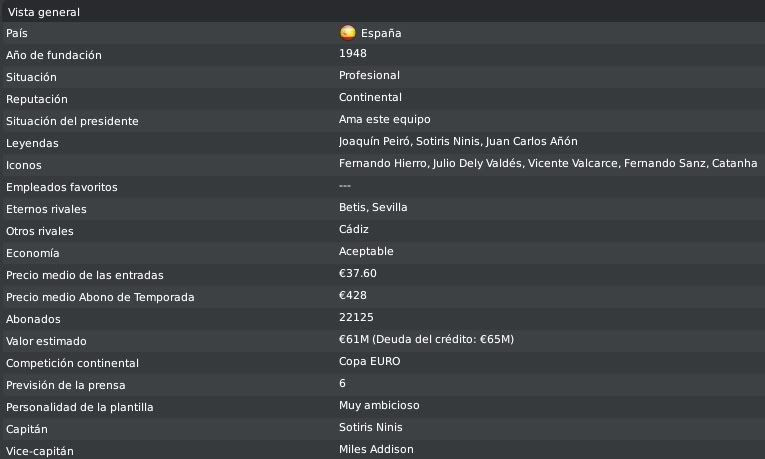The height and width of the screenshot is (459, 765).
Task: Select Vicente Valcarce in Iconos
Action: (573, 163)
